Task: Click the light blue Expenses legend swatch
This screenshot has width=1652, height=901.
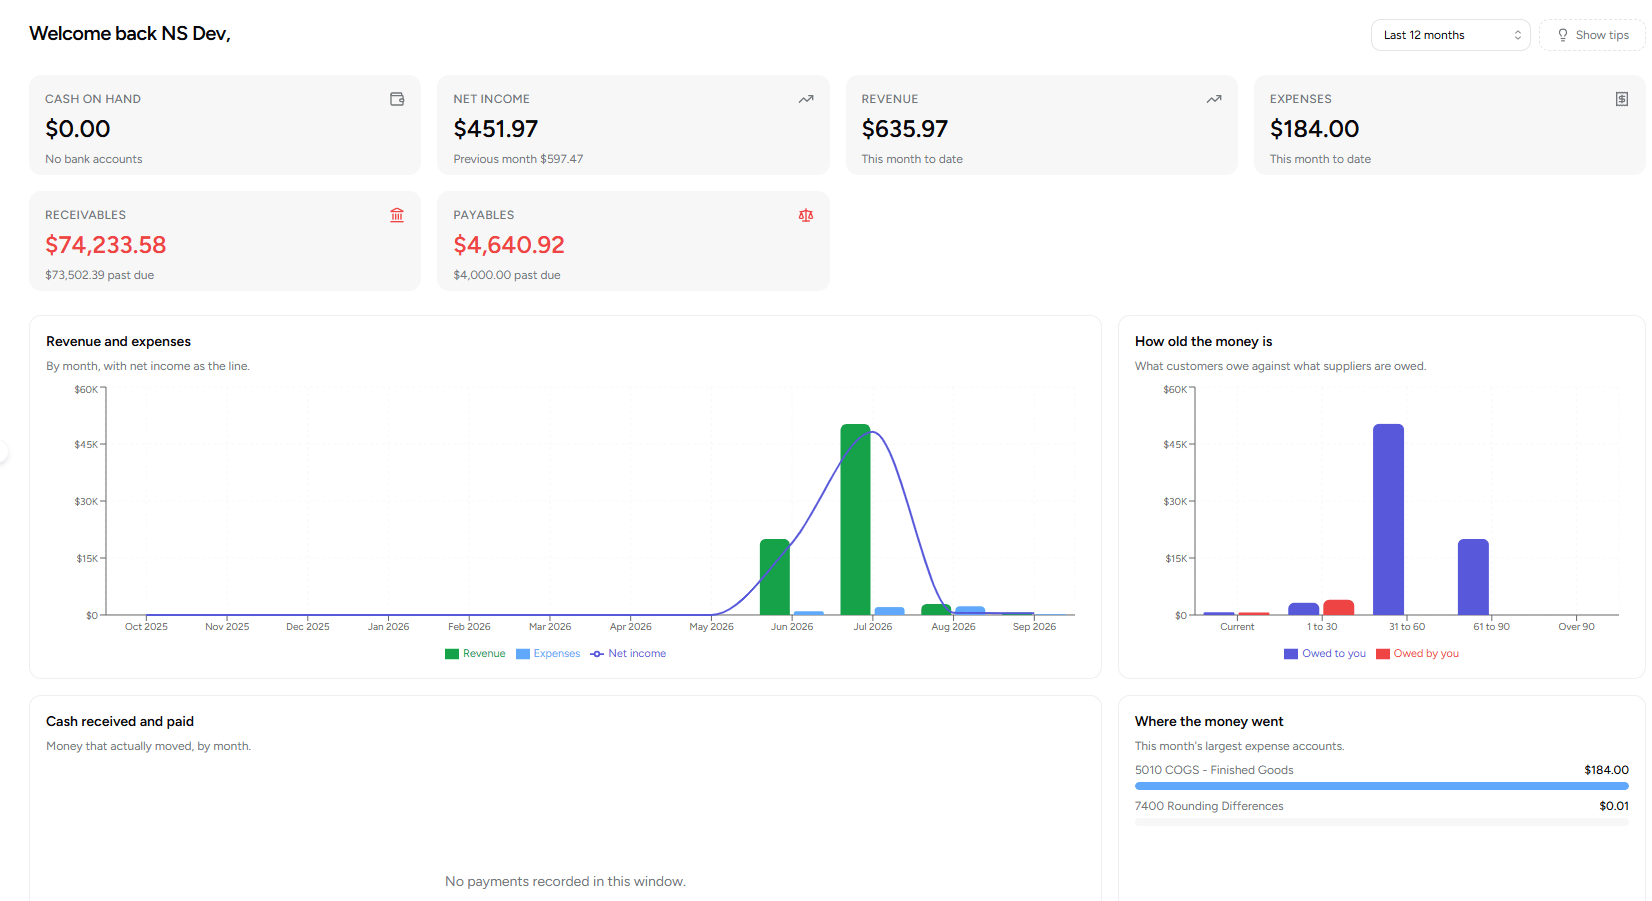Action: coord(523,654)
